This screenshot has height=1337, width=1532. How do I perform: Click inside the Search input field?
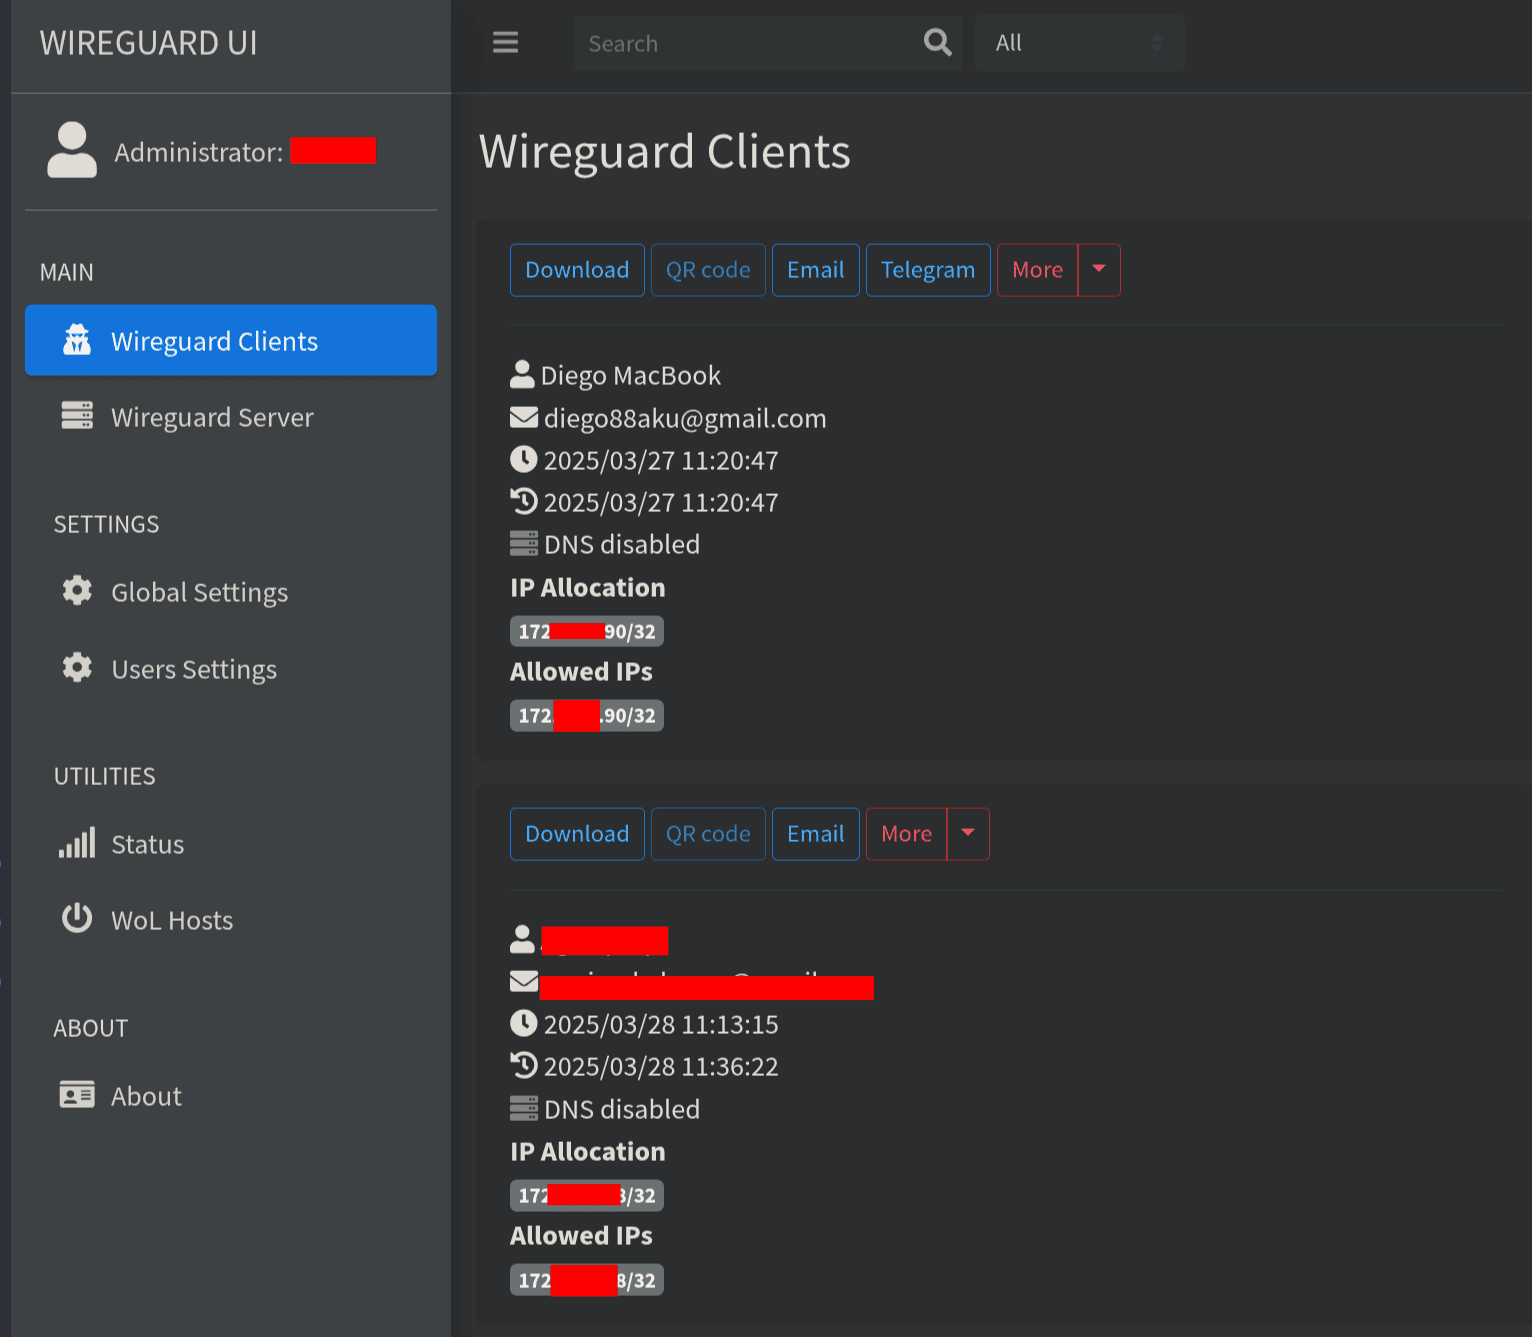(x=740, y=42)
